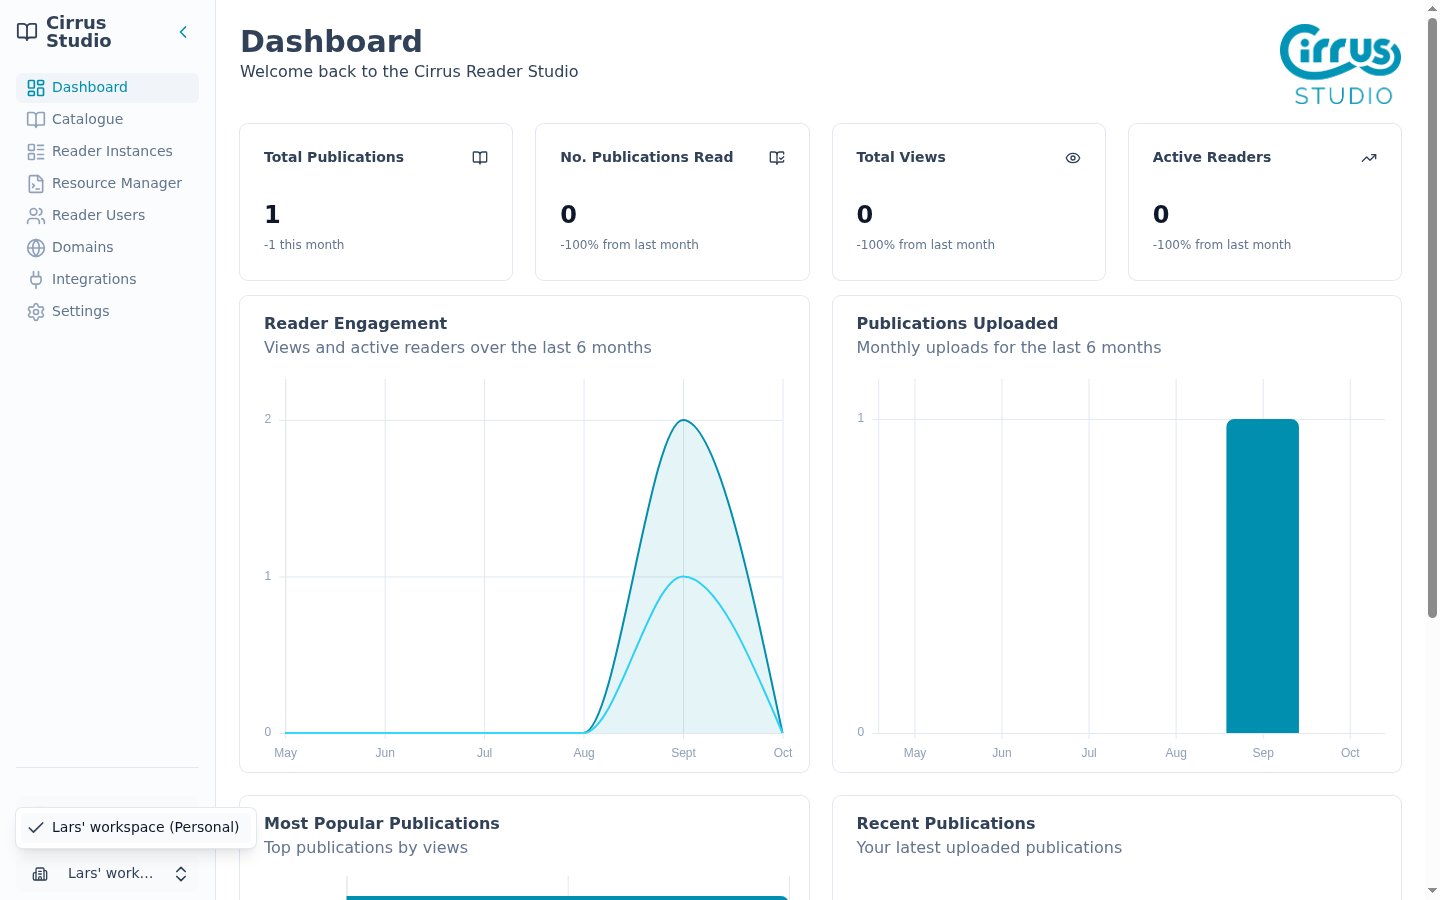Open the Integrations plug icon
Screen dimensions: 1440x900
(x=36, y=280)
